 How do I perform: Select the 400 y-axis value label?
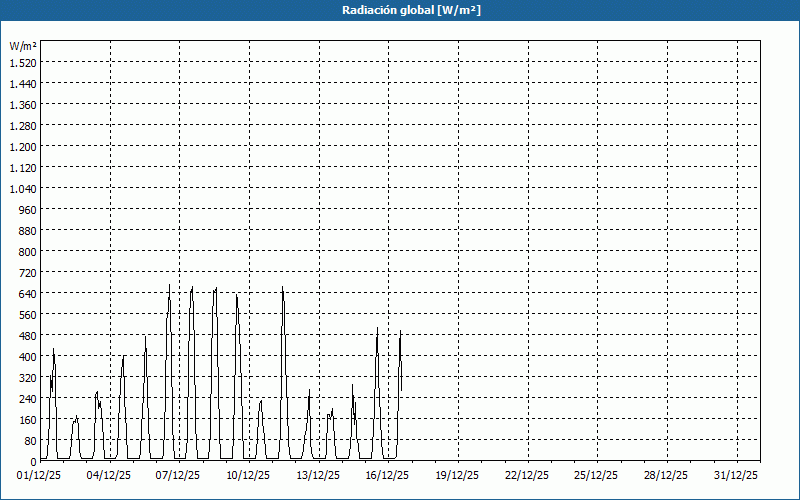[x=27, y=356]
